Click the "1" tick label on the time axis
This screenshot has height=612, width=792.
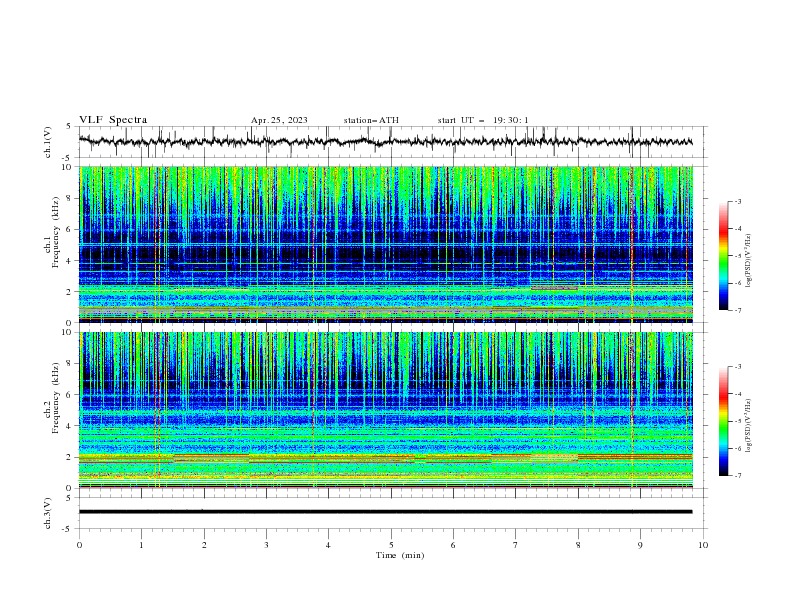coord(141,545)
